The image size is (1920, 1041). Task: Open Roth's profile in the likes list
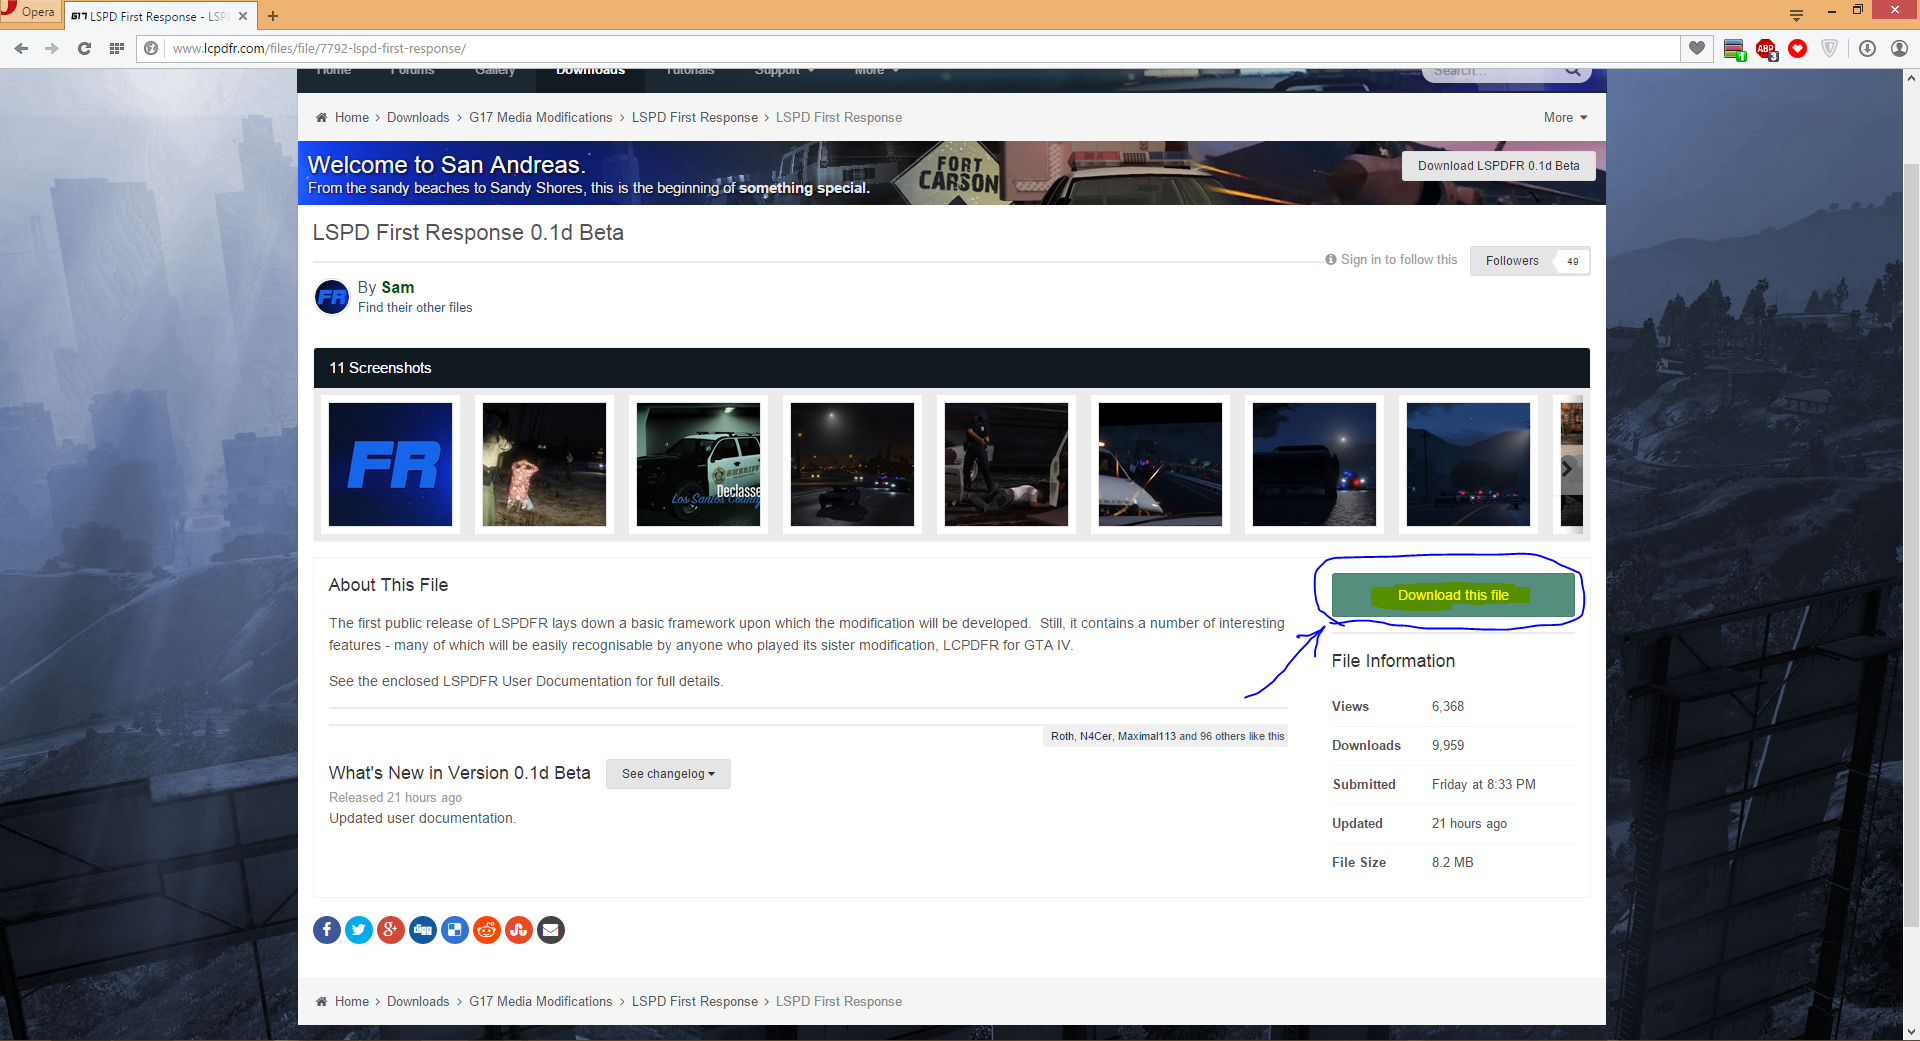[1062, 736]
